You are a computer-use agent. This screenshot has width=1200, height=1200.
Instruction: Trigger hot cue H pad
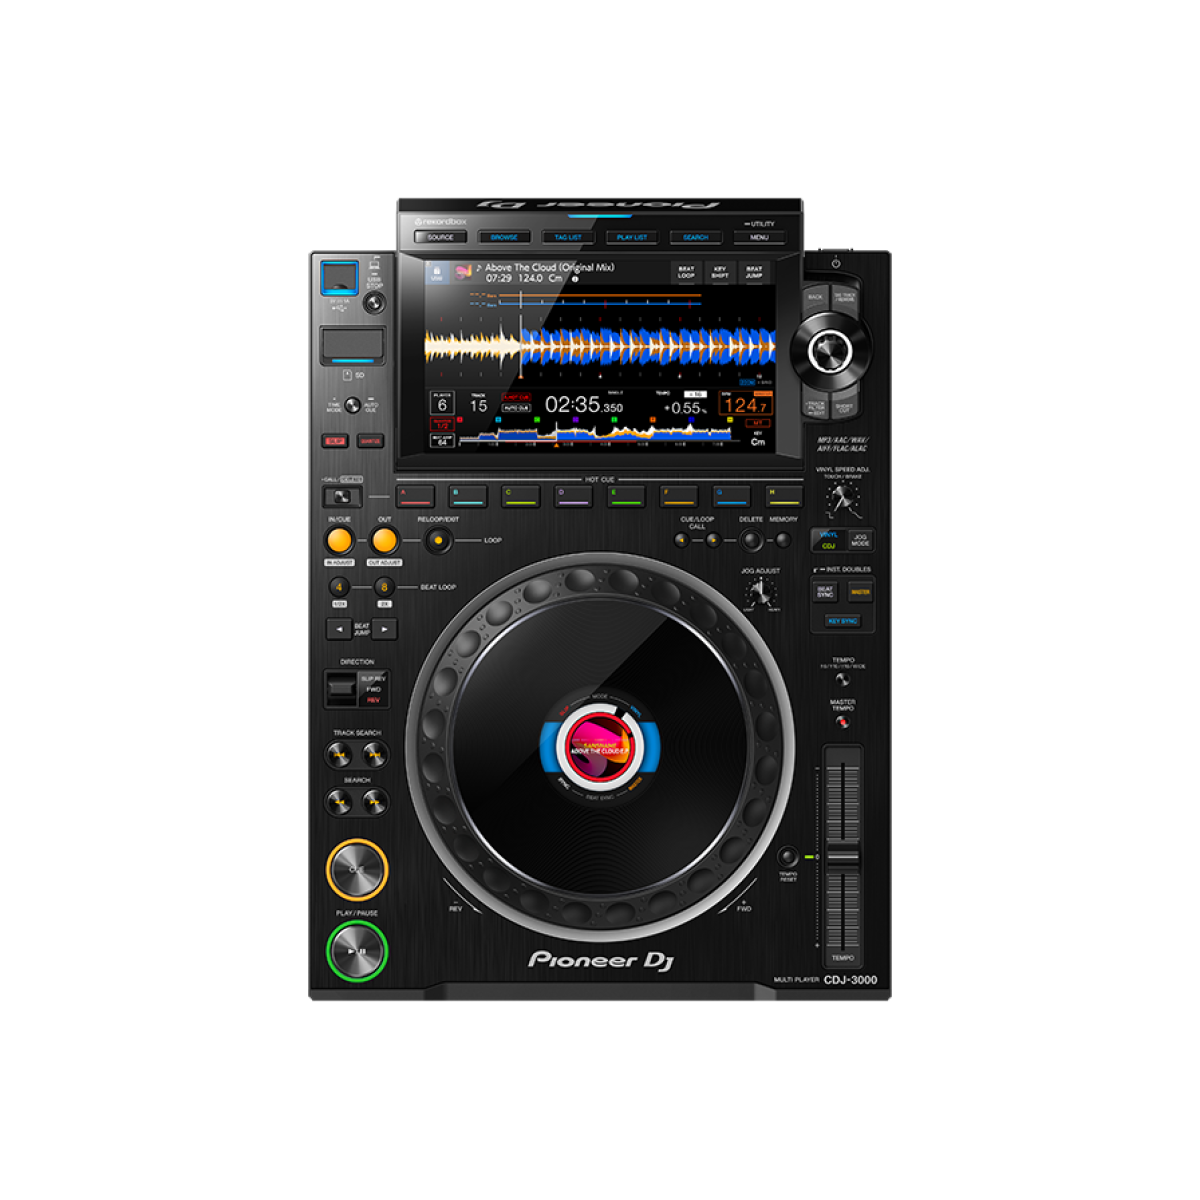[x=785, y=497]
